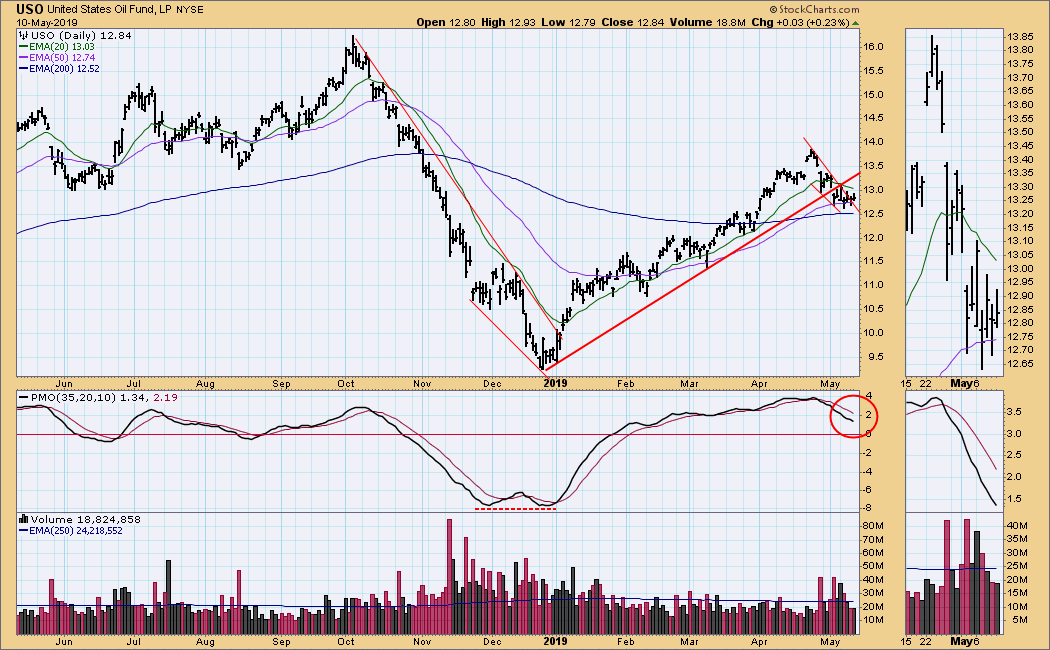Click the 22 date label under zoom volume panel
This screenshot has height=650, width=1050.
[925, 641]
